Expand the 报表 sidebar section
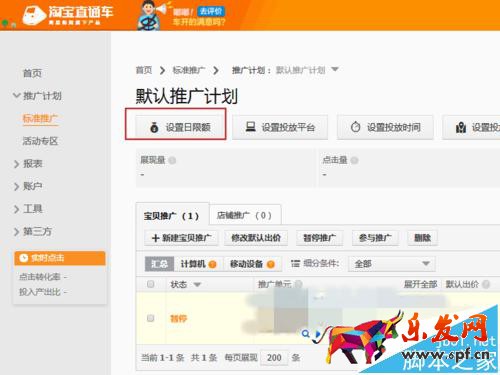This screenshot has height=375, width=500. click(29, 164)
